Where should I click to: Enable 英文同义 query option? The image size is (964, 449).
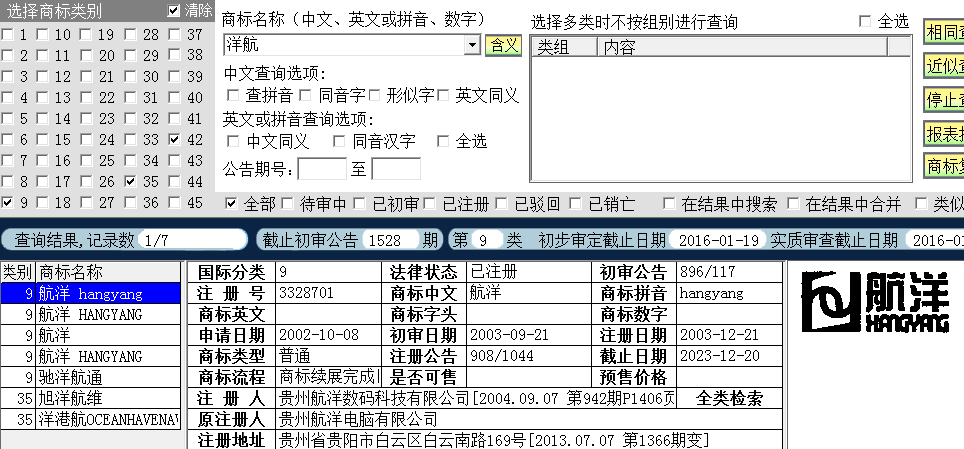pos(443,95)
